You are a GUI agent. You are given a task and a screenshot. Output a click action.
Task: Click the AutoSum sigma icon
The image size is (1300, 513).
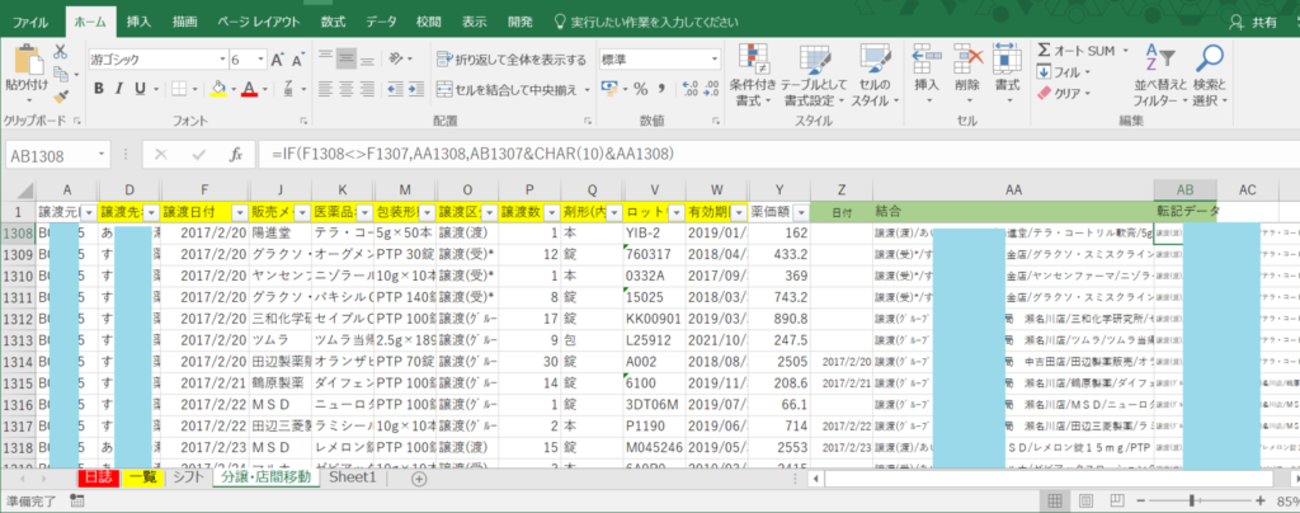click(1044, 51)
